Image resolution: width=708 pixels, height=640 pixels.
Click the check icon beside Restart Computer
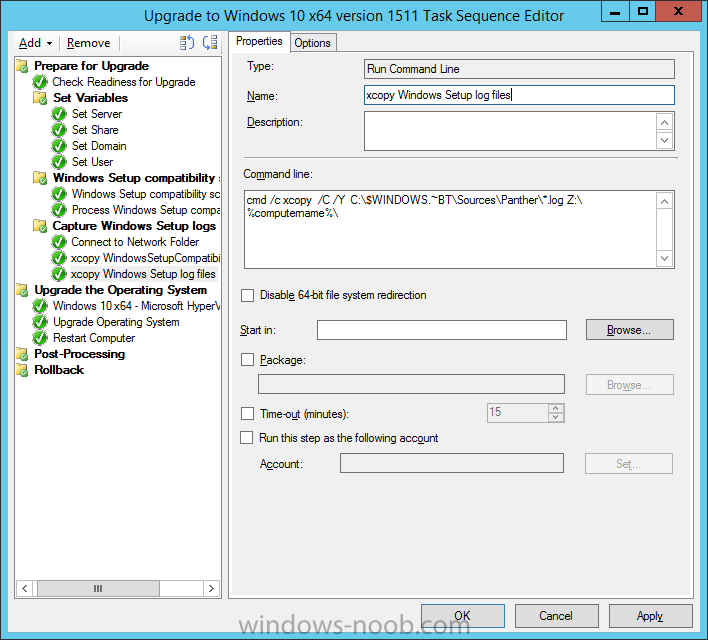click(x=40, y=338)
